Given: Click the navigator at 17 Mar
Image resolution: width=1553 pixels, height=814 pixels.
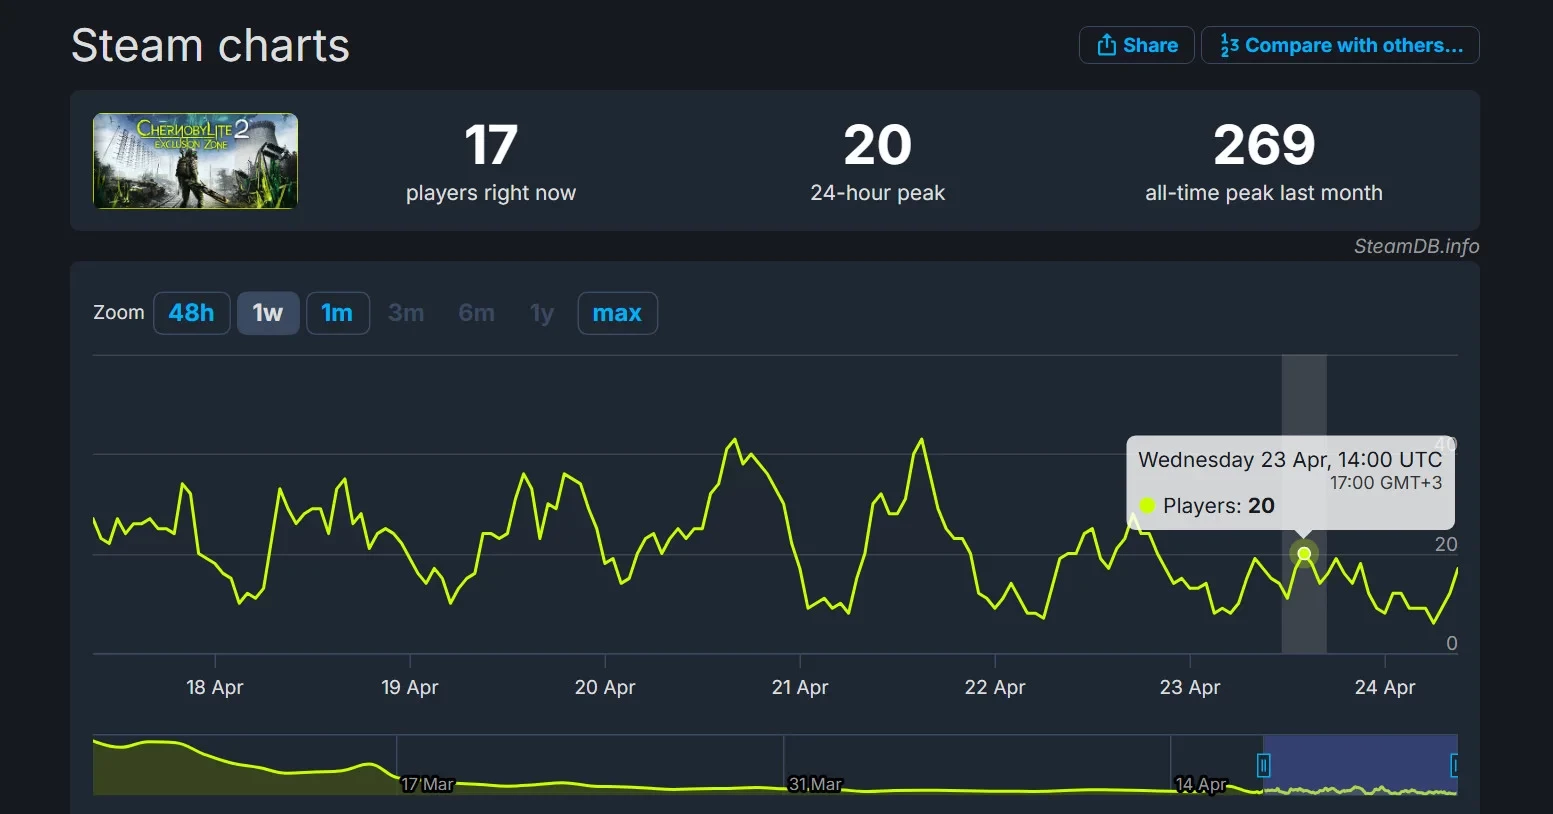Looking at the screenshot, I should [427, 784].
